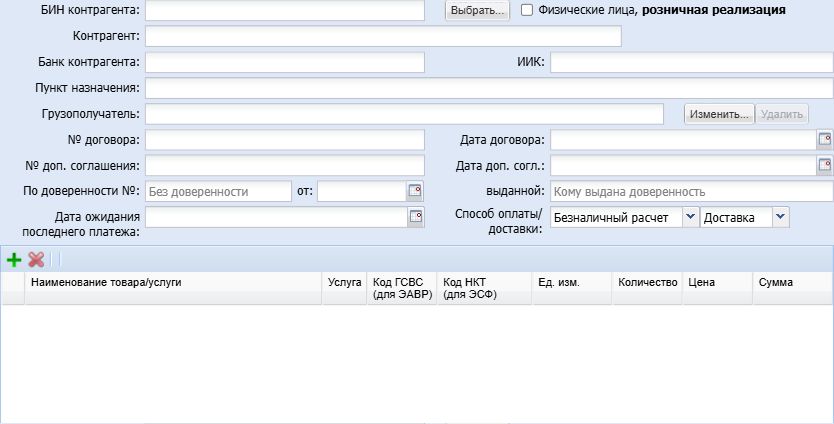Open calendar for Дата ожидания последнего платежа

[x=415, y=217]
